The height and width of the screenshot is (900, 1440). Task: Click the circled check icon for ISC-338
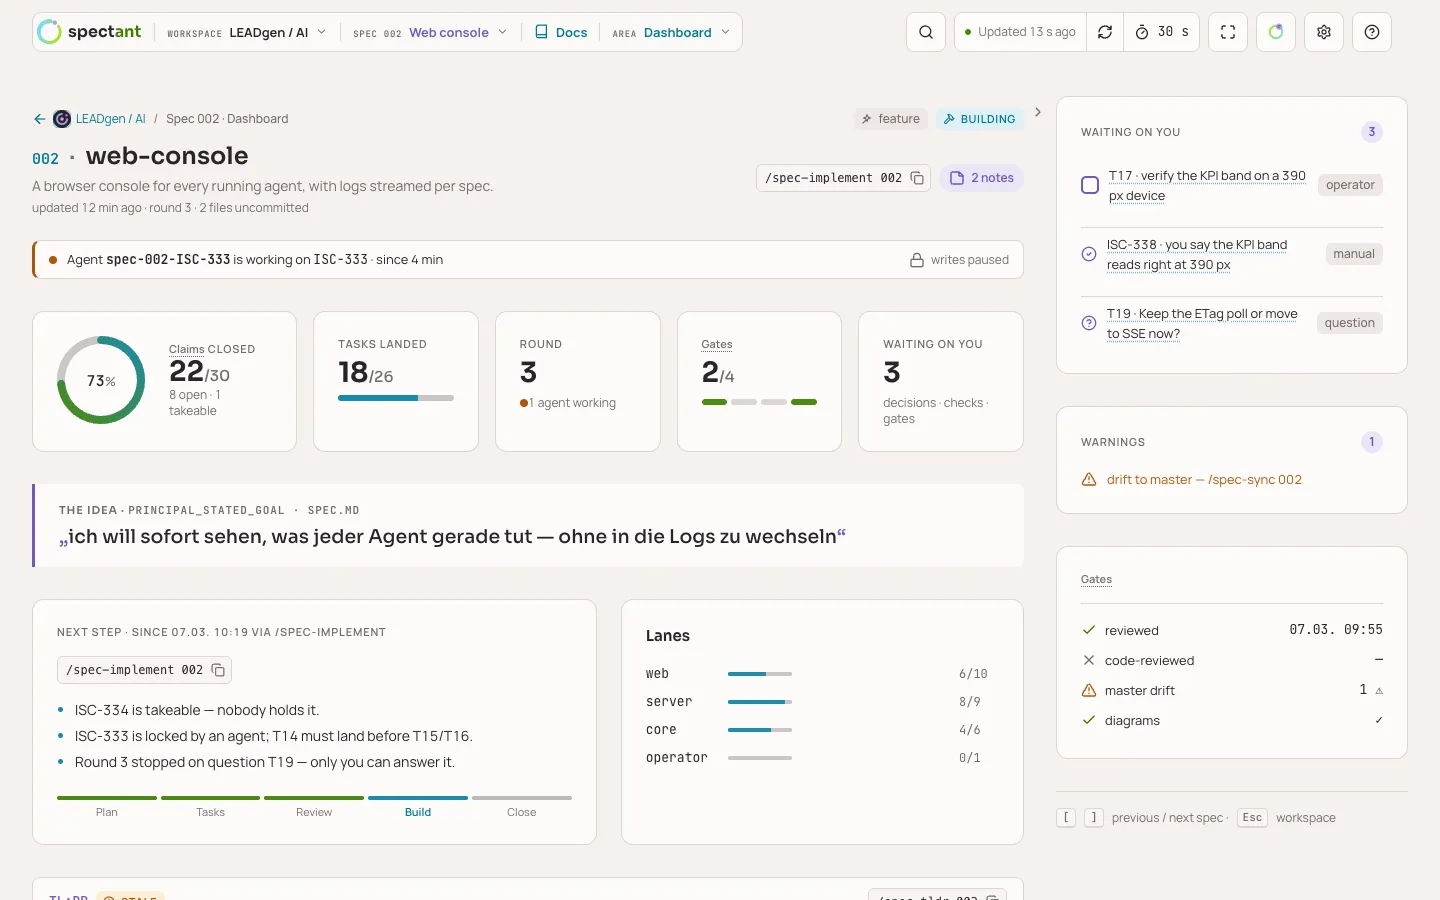pos(1089,254)
